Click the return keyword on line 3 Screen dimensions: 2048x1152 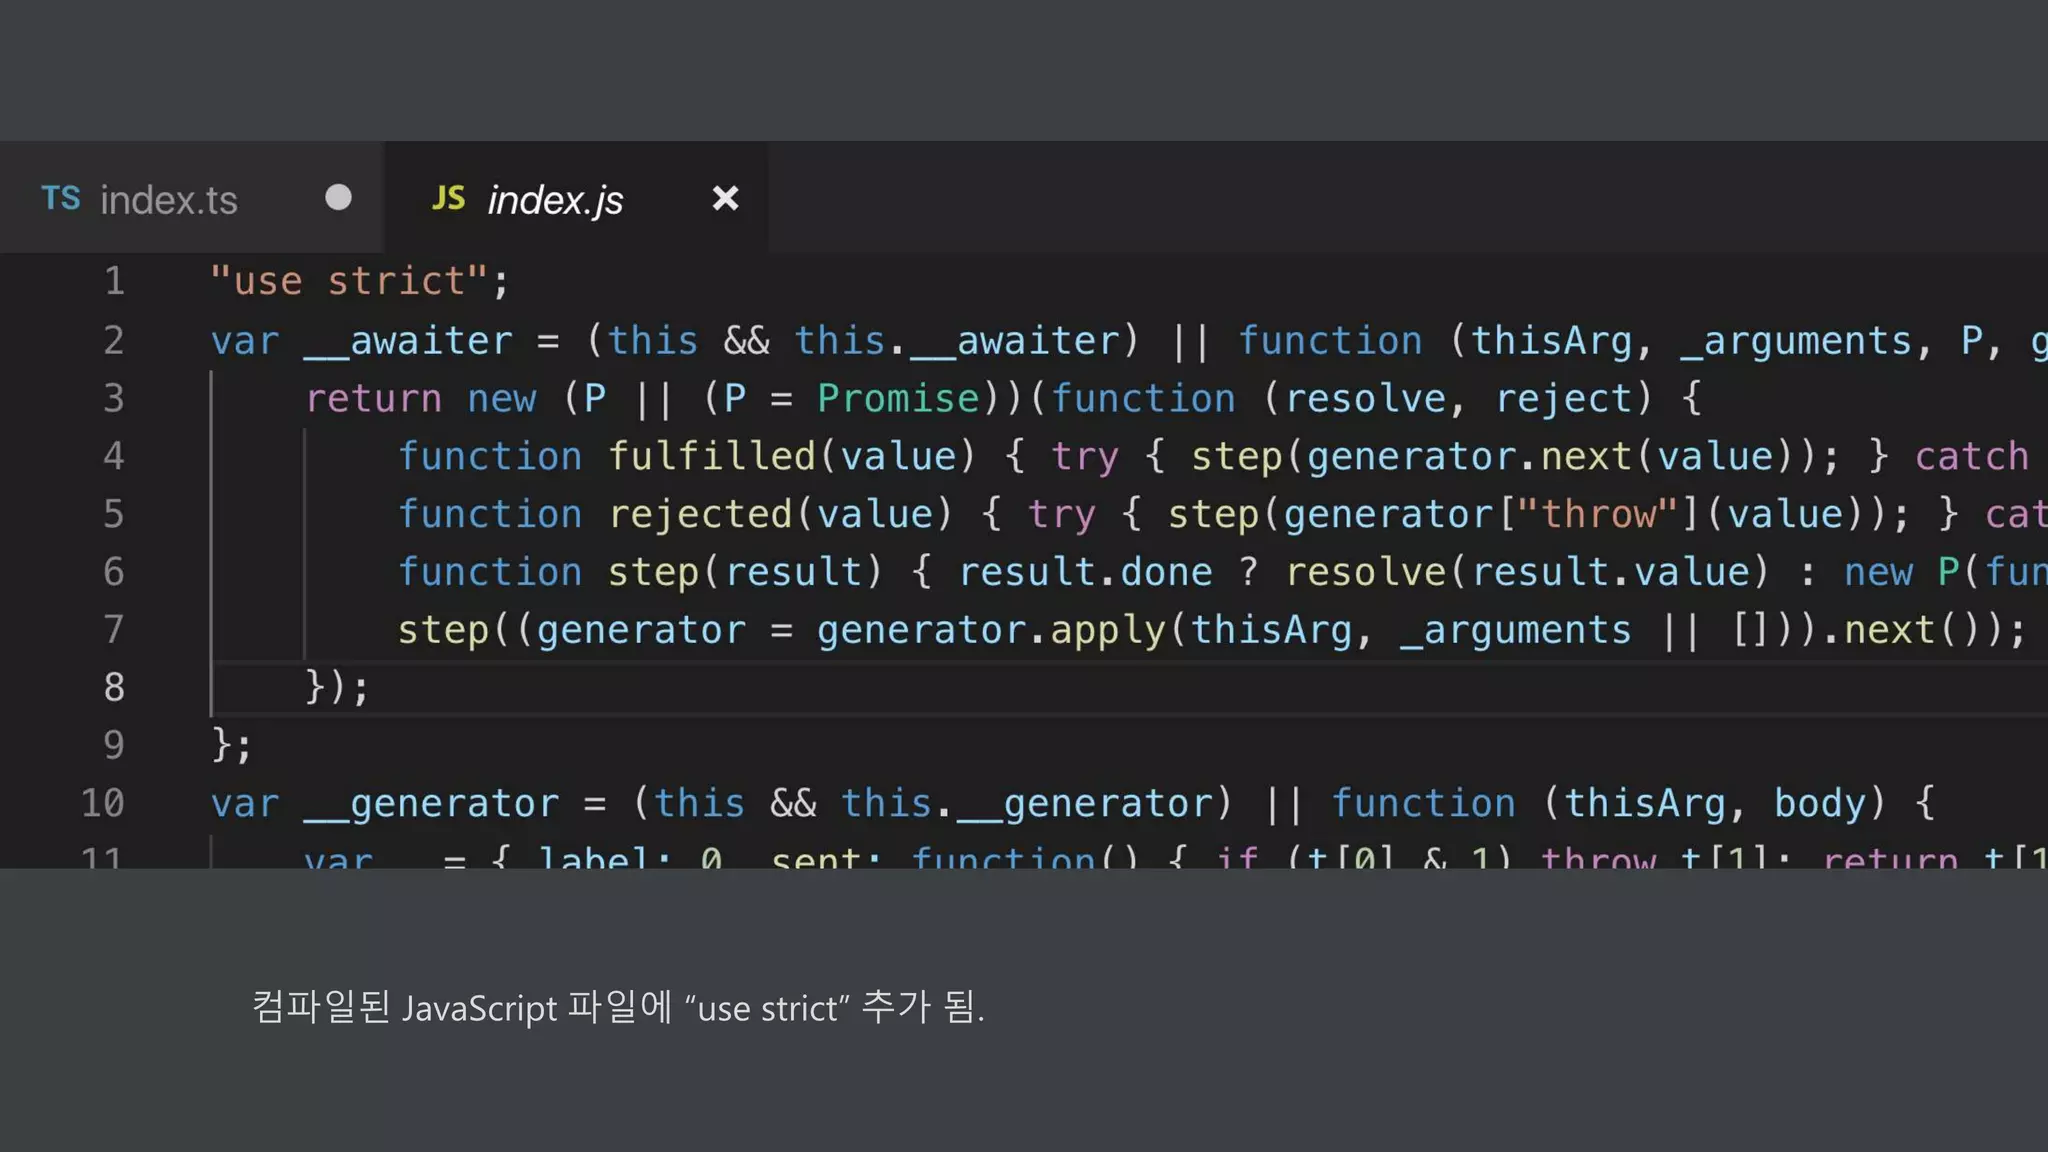374,398
